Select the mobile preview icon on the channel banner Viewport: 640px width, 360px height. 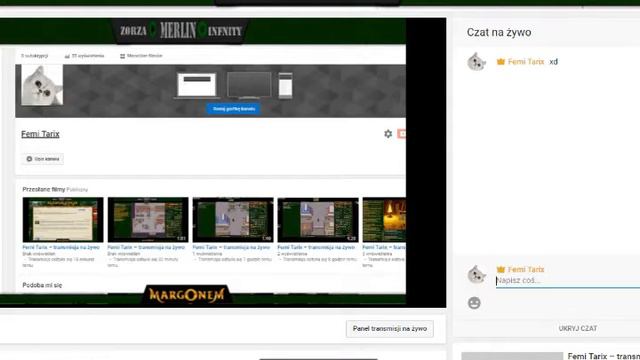pyautogui.click(x=285, y=85)
